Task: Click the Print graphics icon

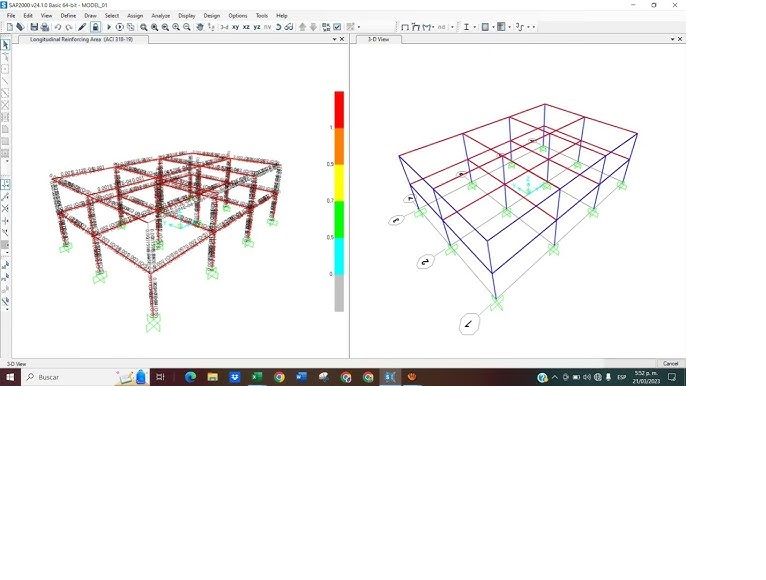Action: point(45,27)
